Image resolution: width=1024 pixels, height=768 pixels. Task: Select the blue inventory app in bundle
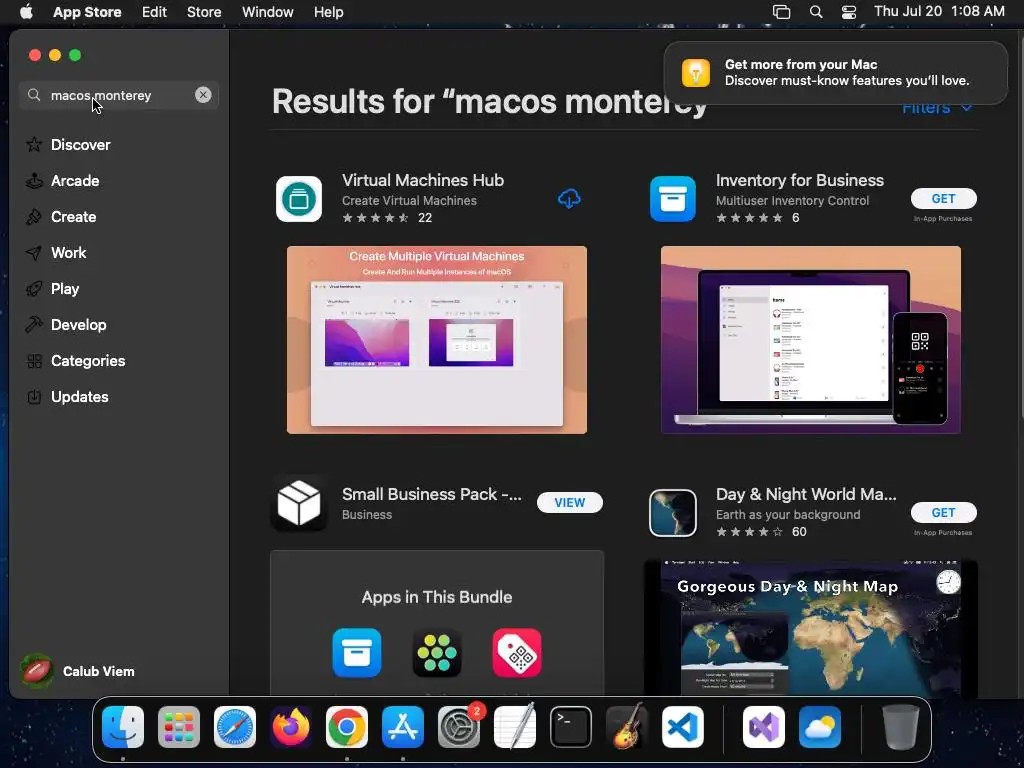pos(357,652)
